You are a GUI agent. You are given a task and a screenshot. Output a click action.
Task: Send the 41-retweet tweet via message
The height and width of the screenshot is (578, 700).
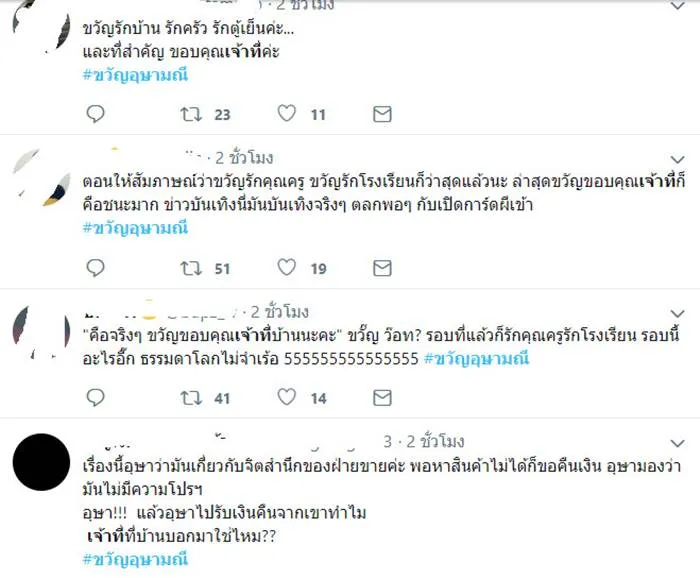pos(382,398)
